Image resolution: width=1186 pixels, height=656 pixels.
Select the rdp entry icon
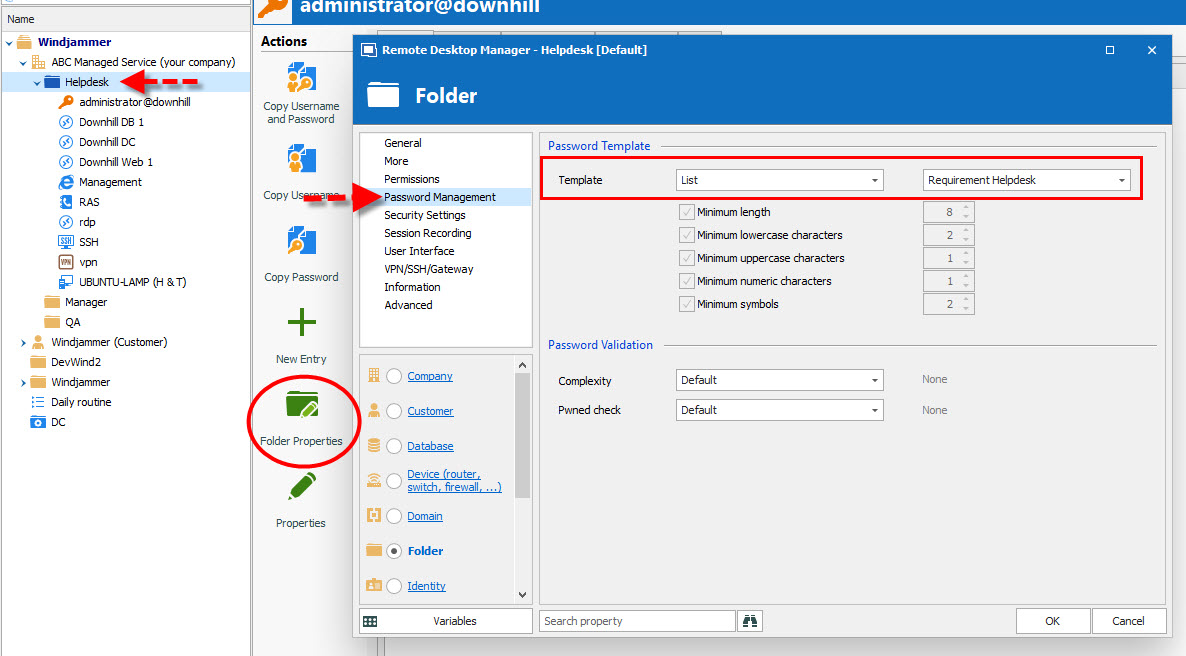(66, 222)
